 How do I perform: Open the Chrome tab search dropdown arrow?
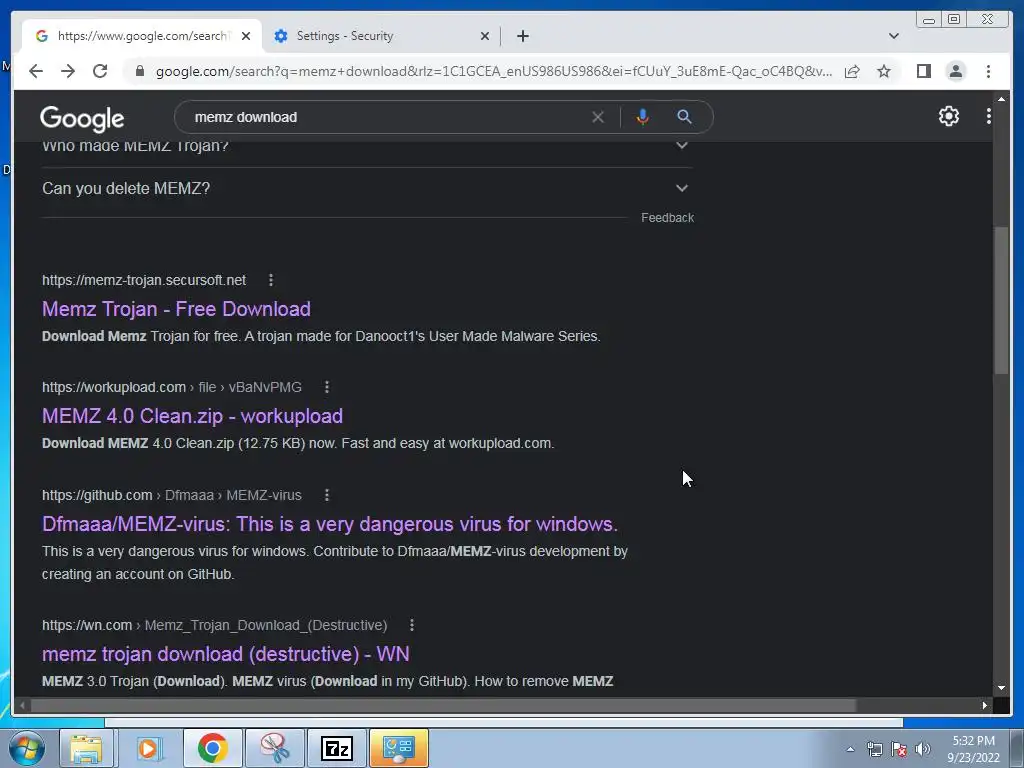point(893,36)
